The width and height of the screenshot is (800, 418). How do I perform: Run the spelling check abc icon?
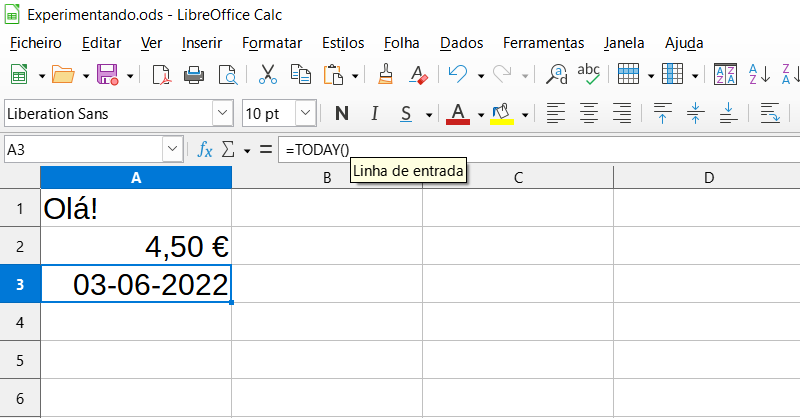point(588,75)
